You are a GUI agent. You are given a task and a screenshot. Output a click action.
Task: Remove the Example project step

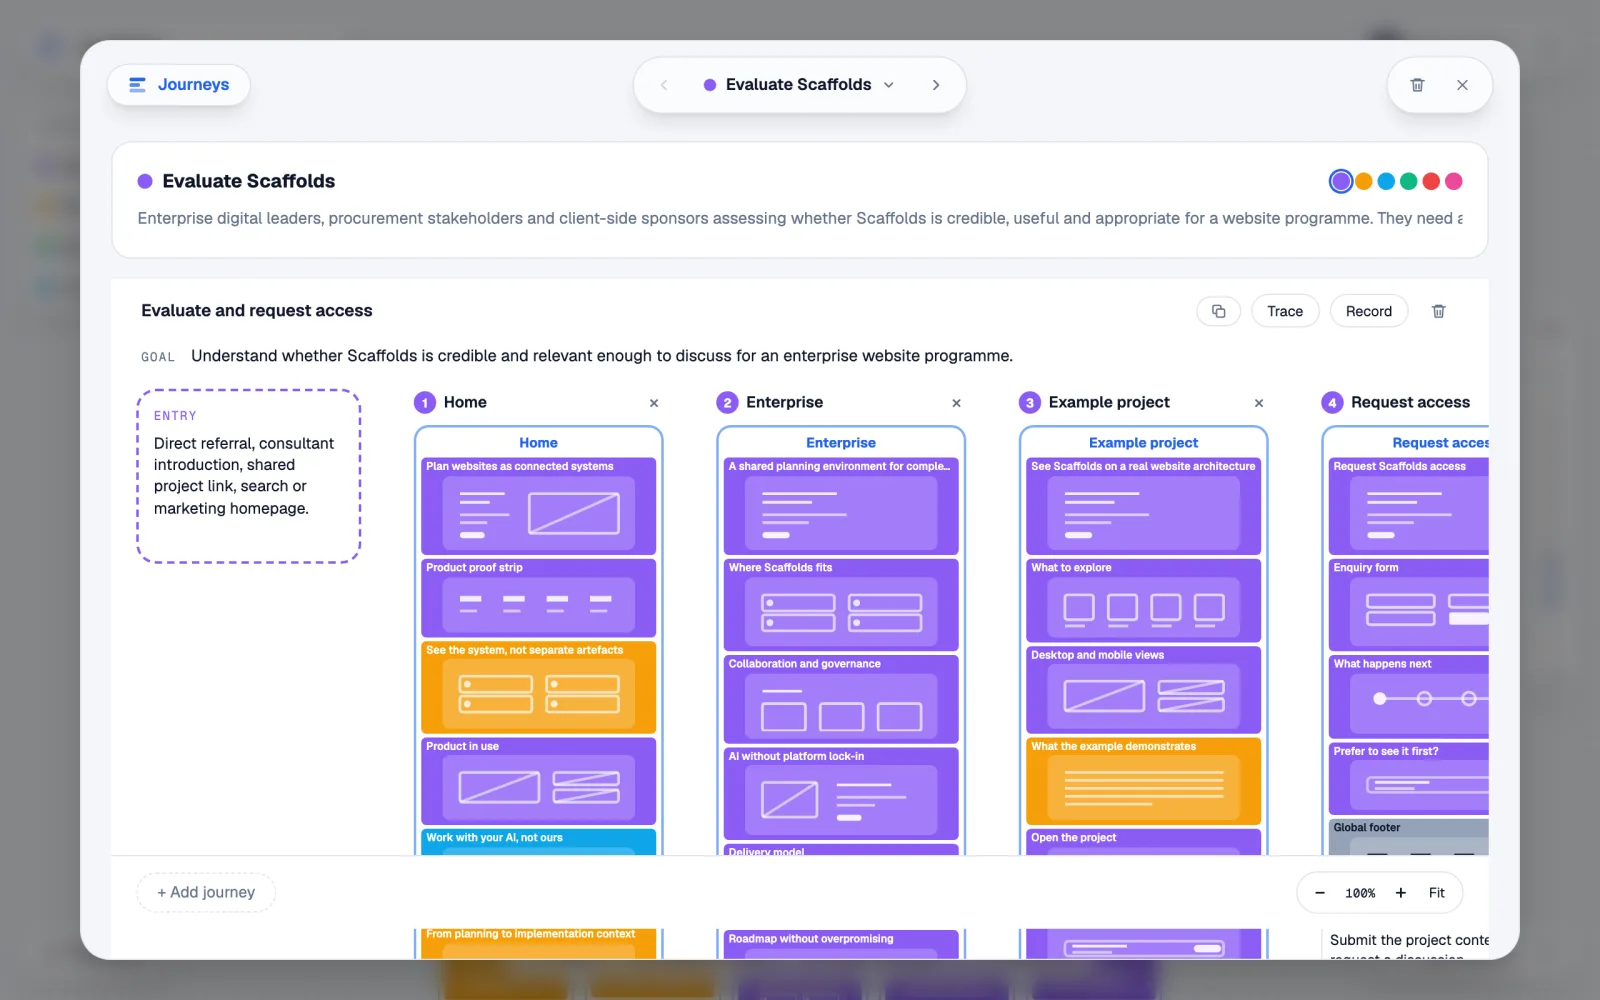[x=1259, y=403]
